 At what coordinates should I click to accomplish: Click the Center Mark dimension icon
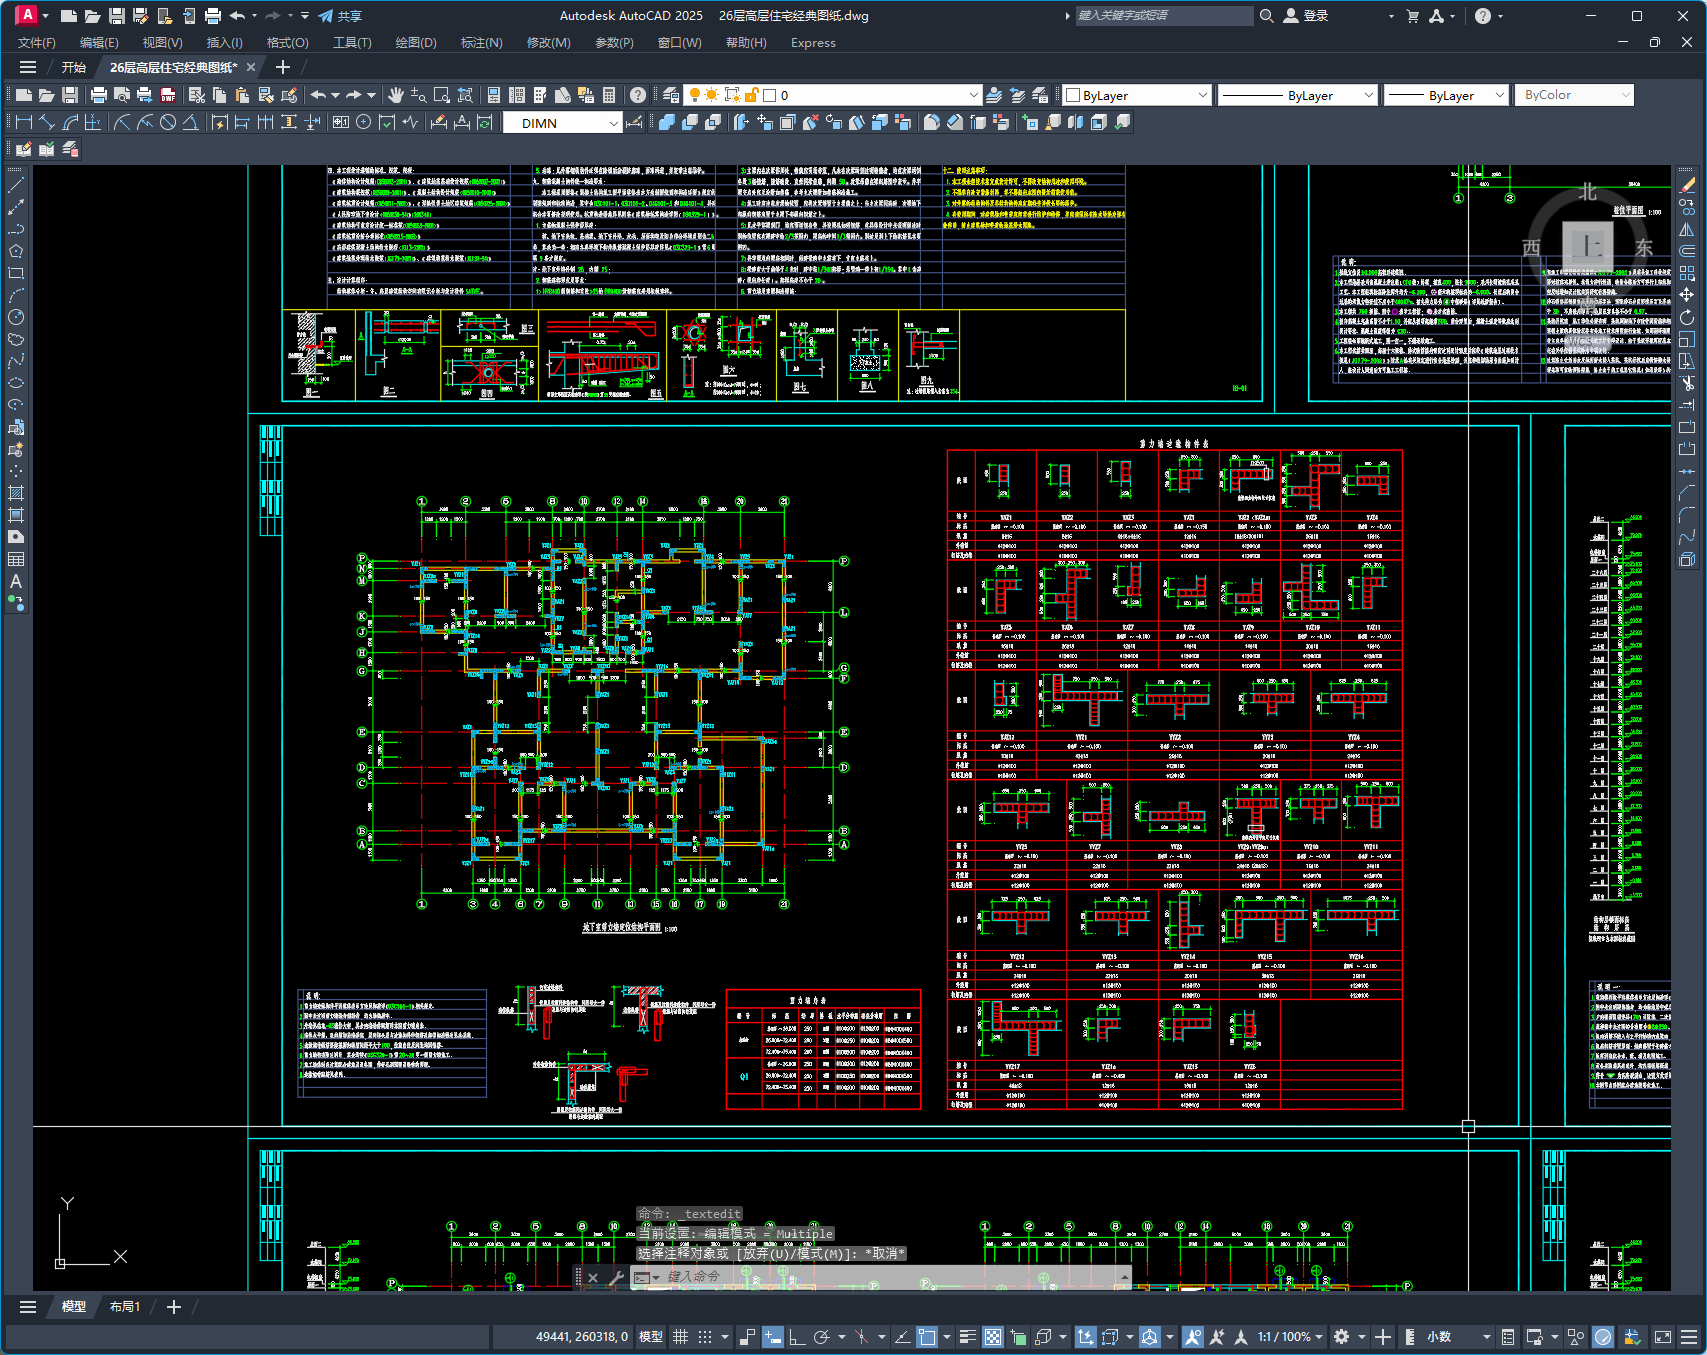(363, 122)
